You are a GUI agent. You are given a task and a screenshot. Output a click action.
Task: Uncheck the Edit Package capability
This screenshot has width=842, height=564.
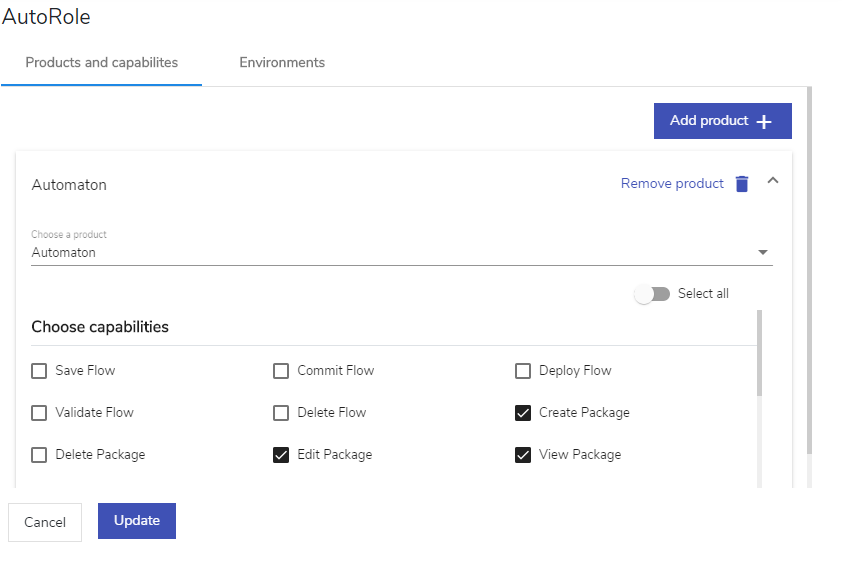click(281, 455)
